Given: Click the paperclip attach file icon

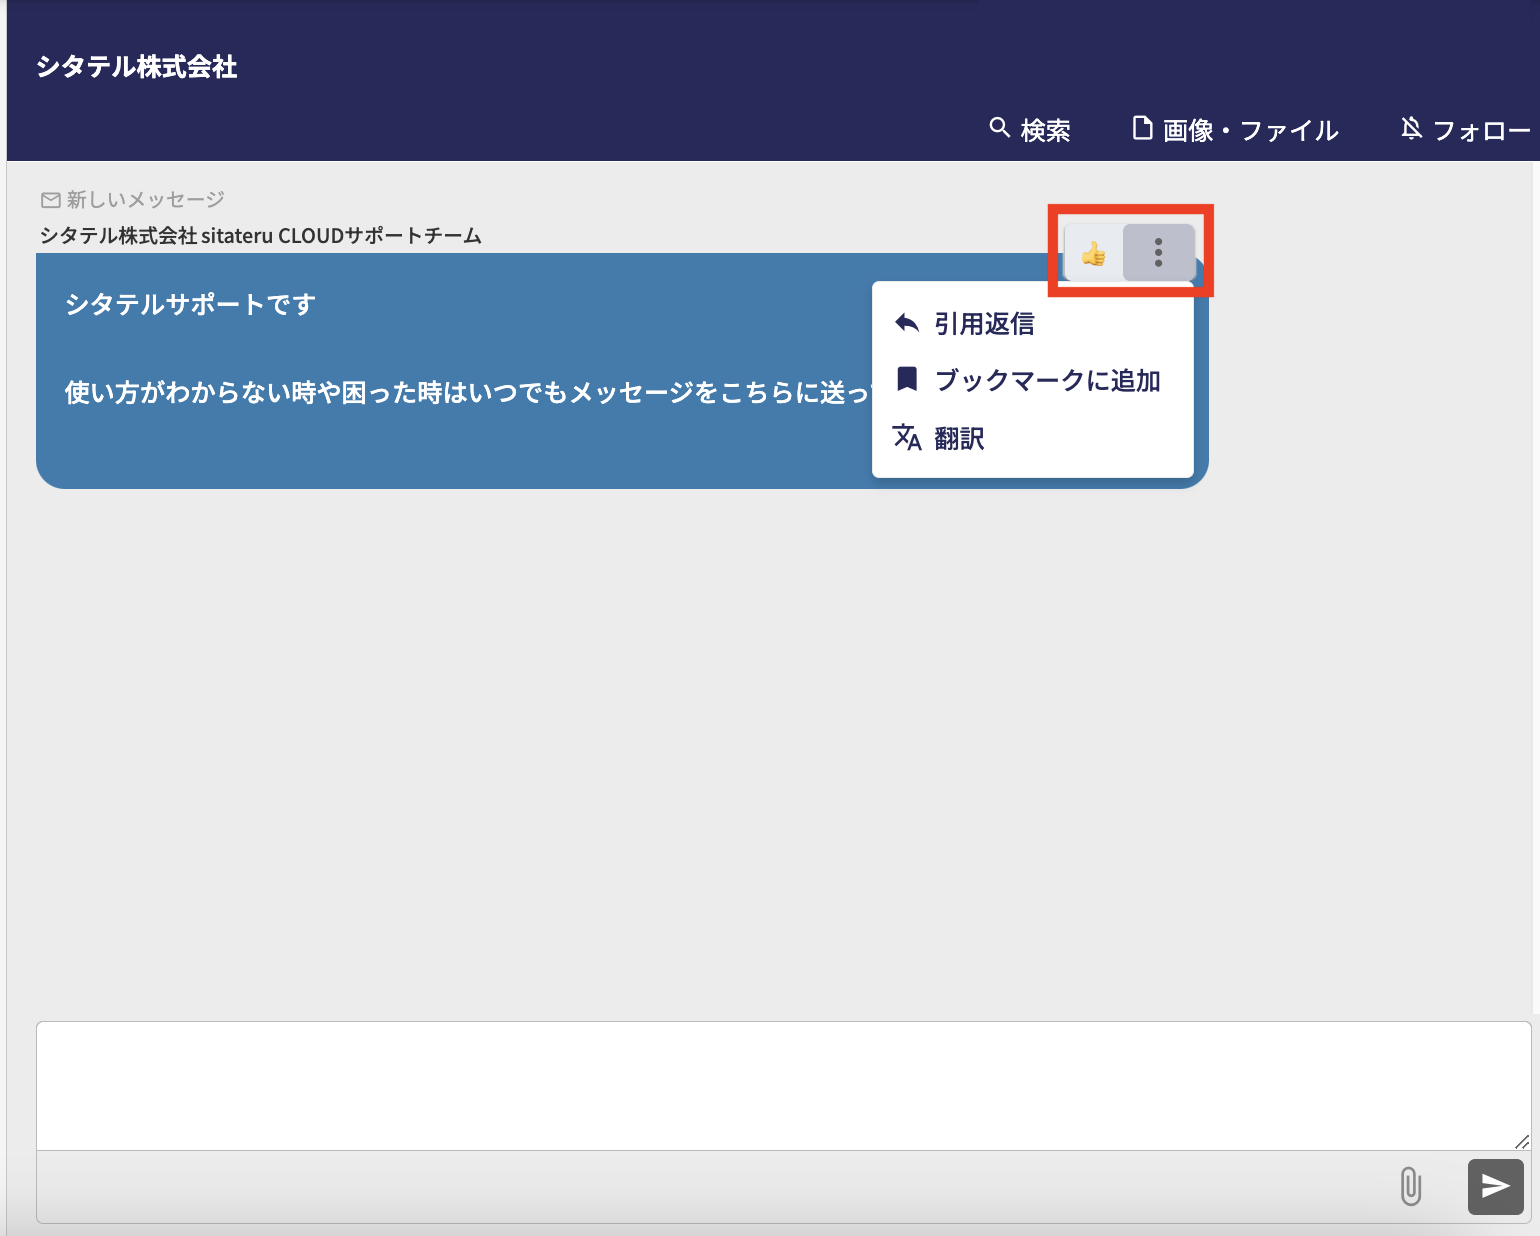Looking at the screenshot, I should 1411,1186.
